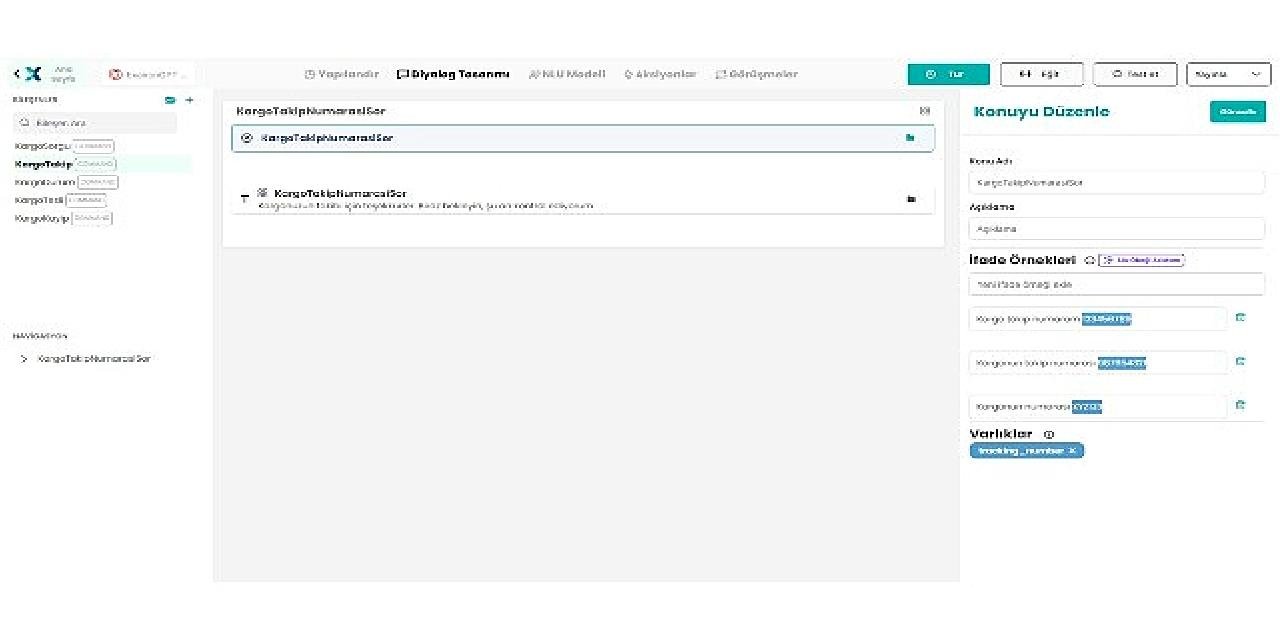Expand KargoTakipNumarasiSor in the navigation tree
The height and width of the screenshot is (640, 1280).
coord(24,359)
